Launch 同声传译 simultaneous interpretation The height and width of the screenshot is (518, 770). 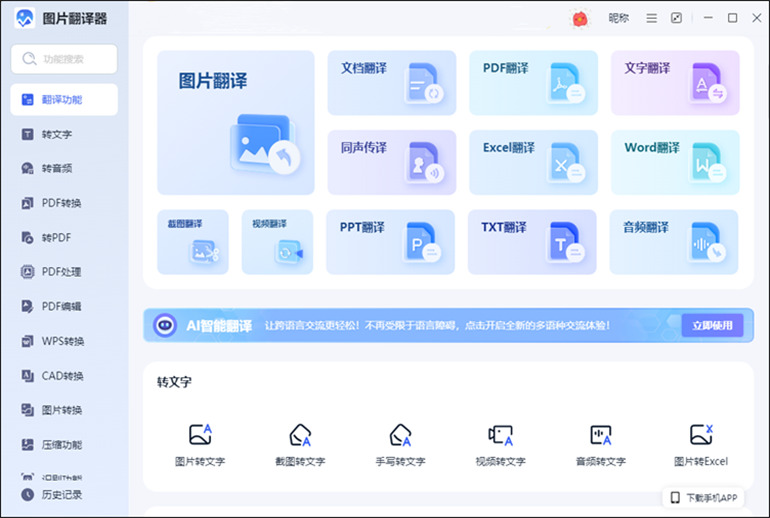pos(392,162)
